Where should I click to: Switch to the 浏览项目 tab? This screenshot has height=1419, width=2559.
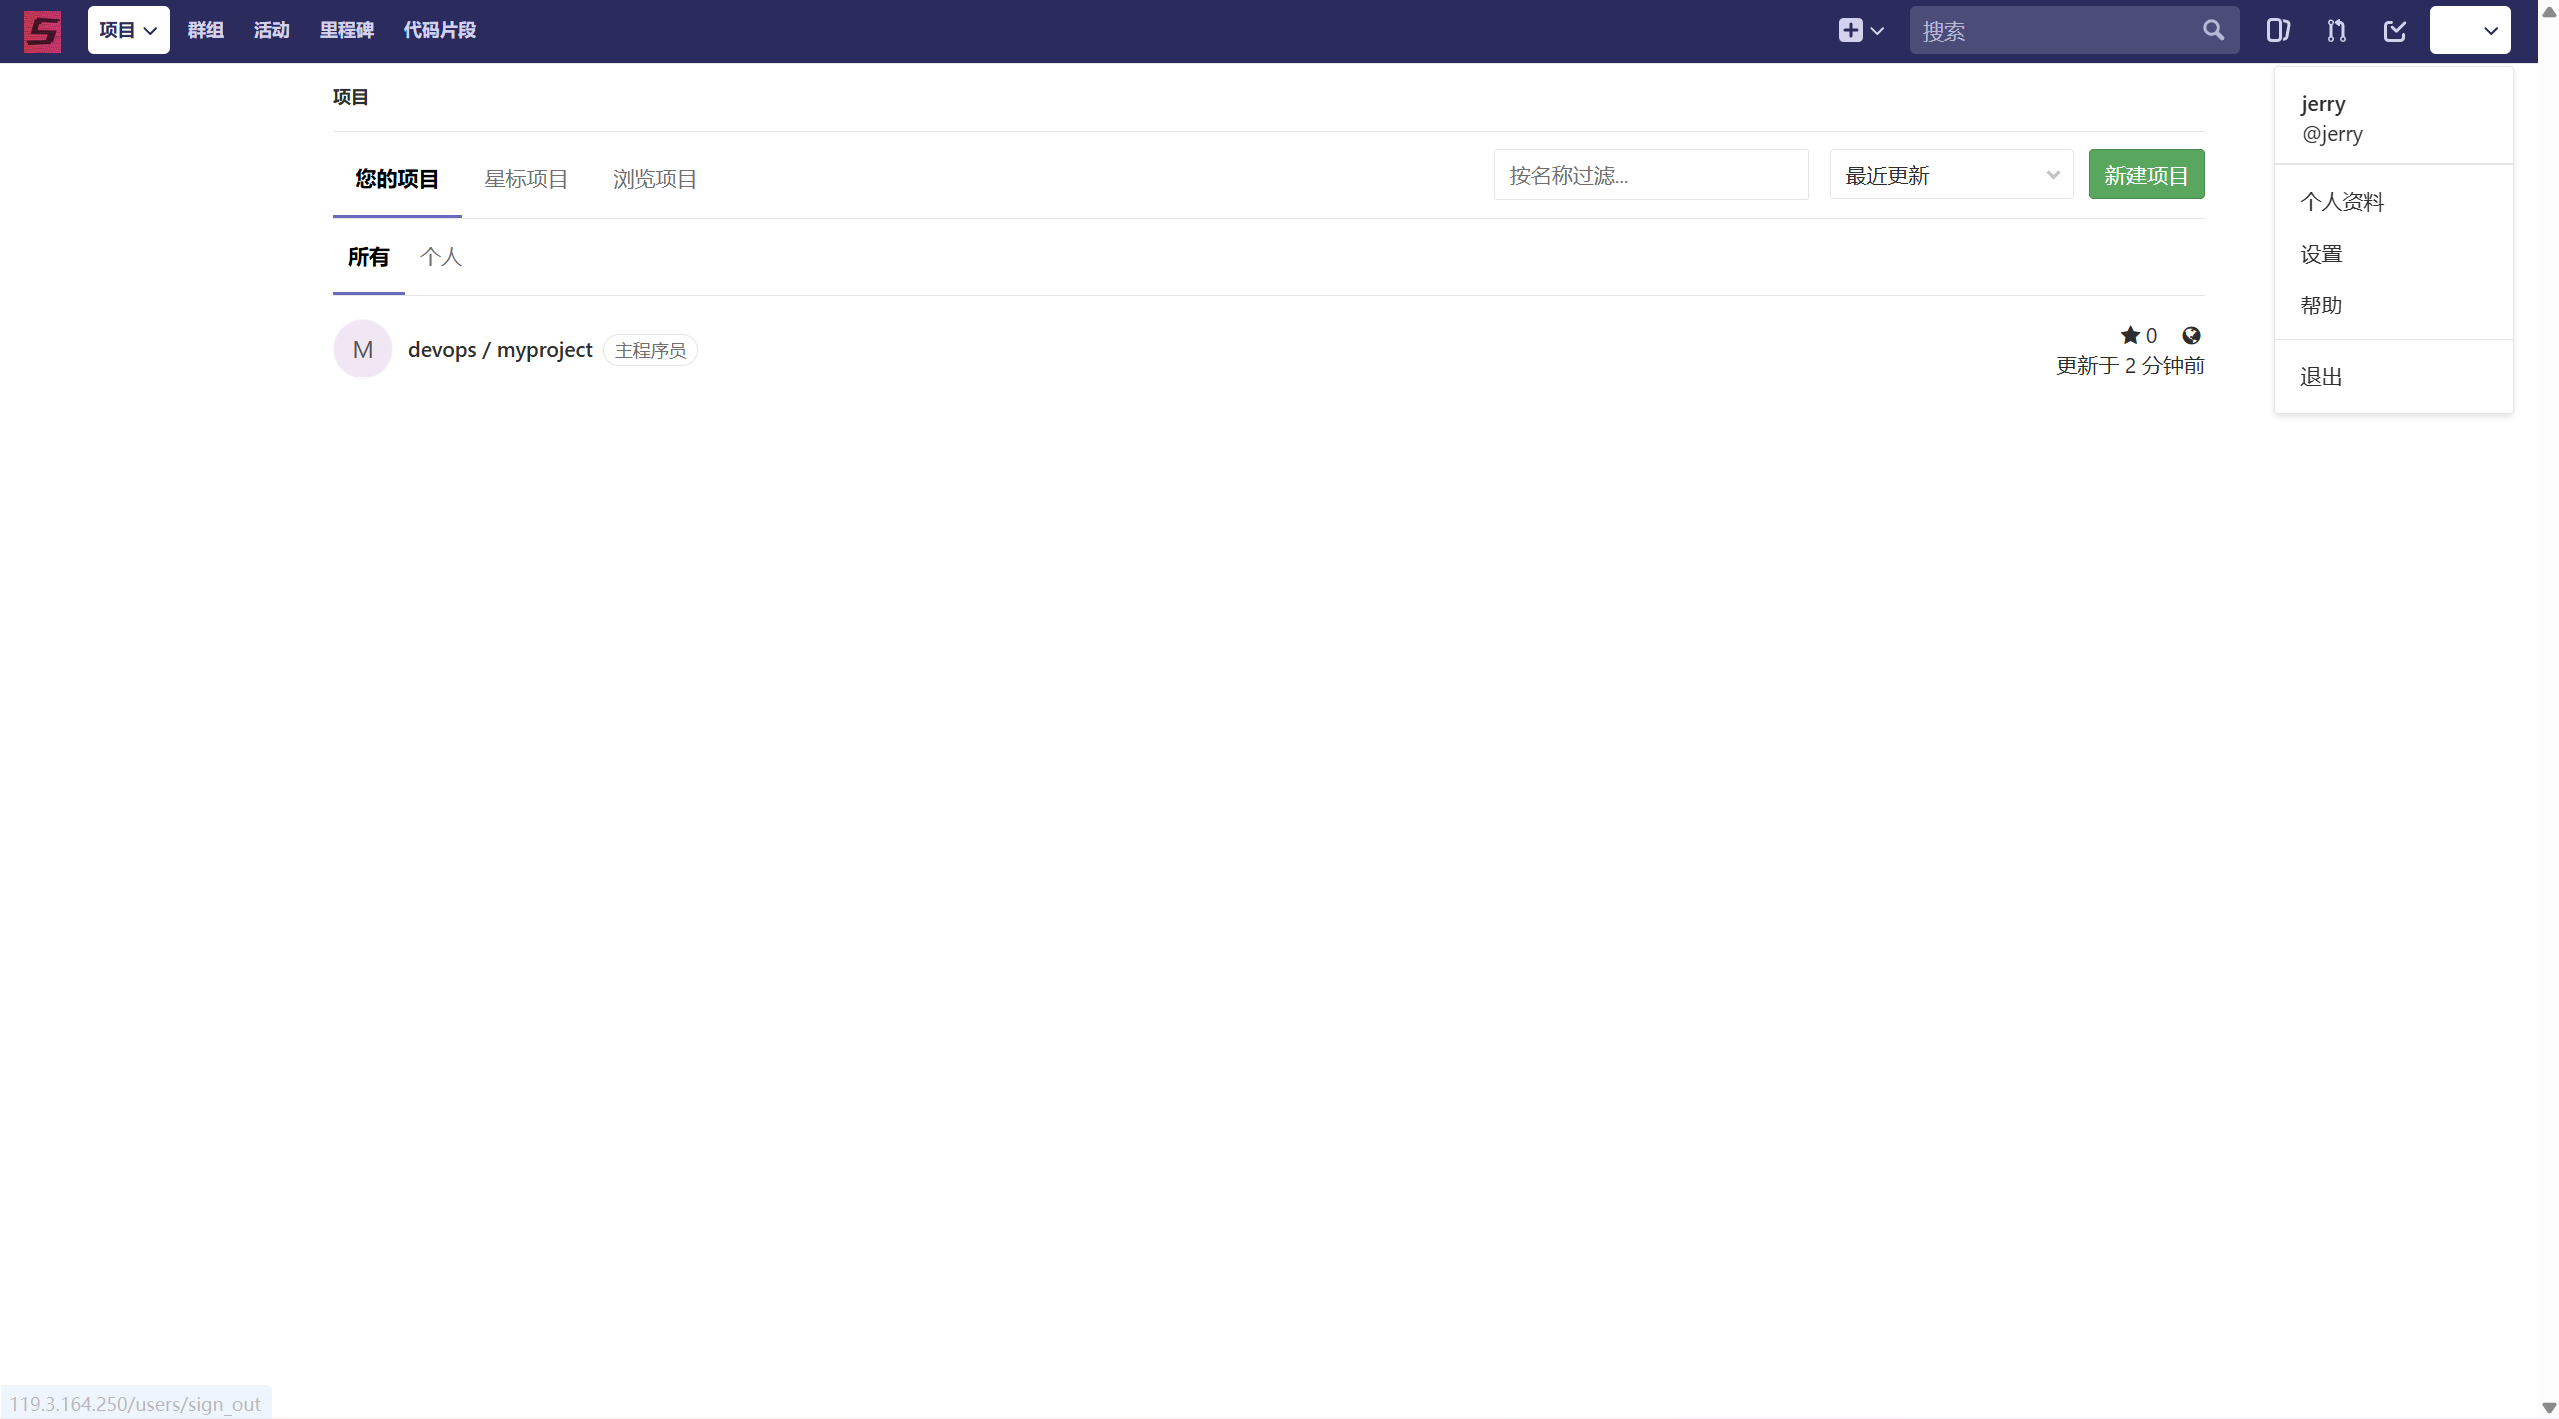coord(655,179)
